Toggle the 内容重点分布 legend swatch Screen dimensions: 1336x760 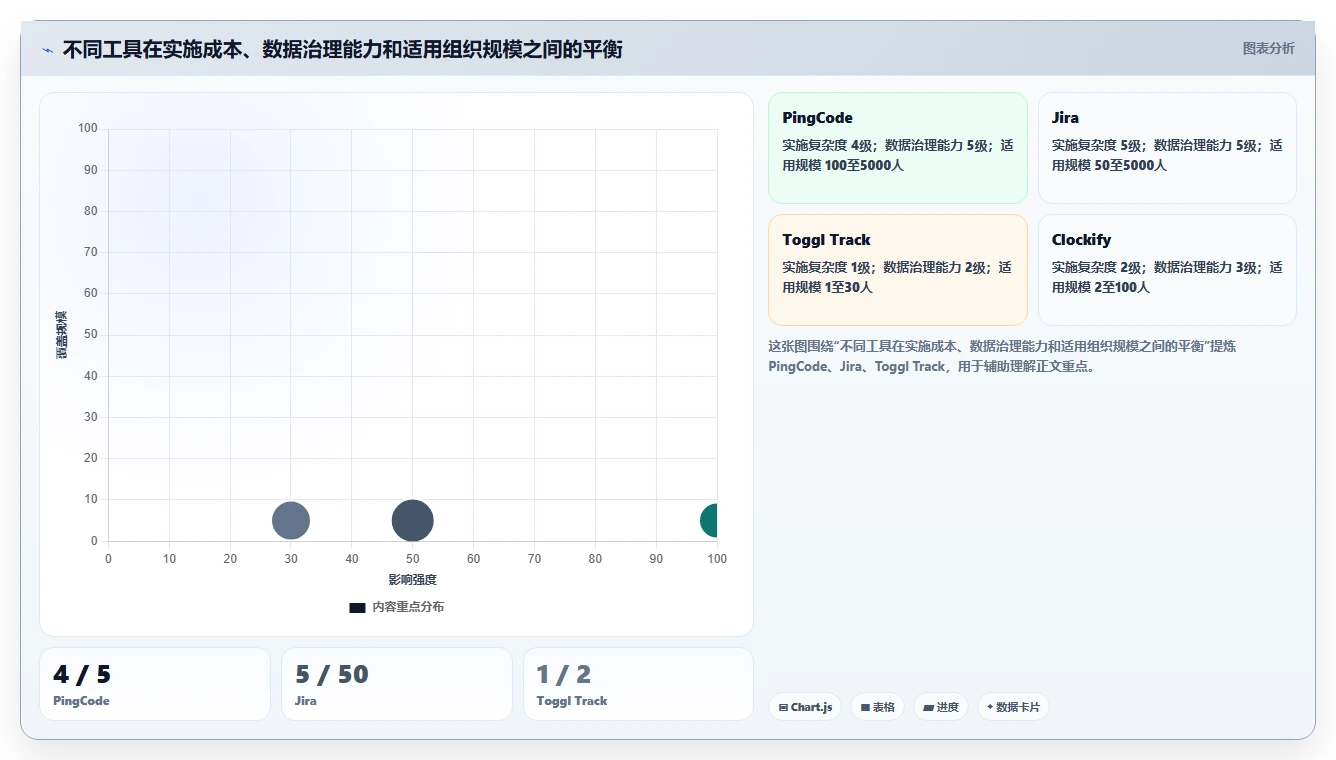357,607
